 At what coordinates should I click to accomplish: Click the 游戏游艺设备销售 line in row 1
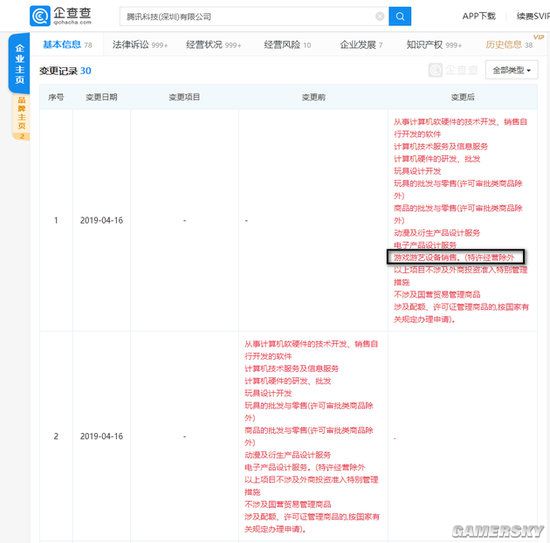pos(454,257)
